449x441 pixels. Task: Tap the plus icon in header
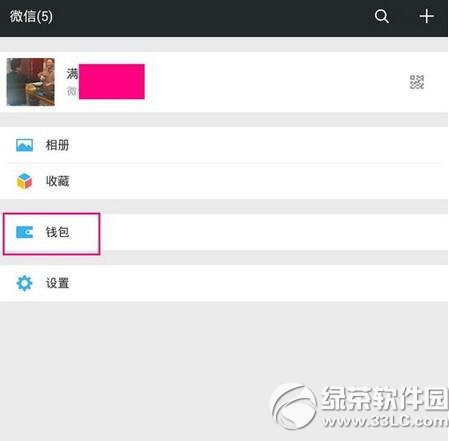tap(426, 16)
